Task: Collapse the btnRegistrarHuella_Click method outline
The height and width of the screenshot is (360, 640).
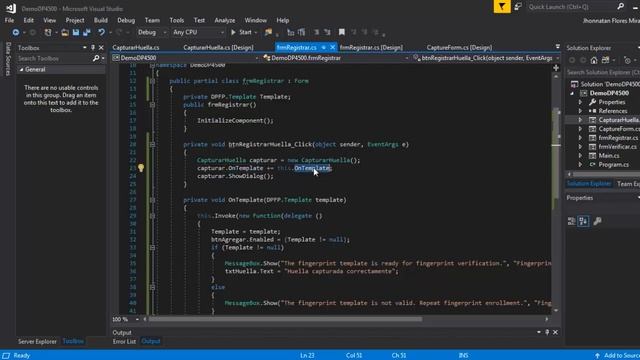Action: [x=152, y=144]
